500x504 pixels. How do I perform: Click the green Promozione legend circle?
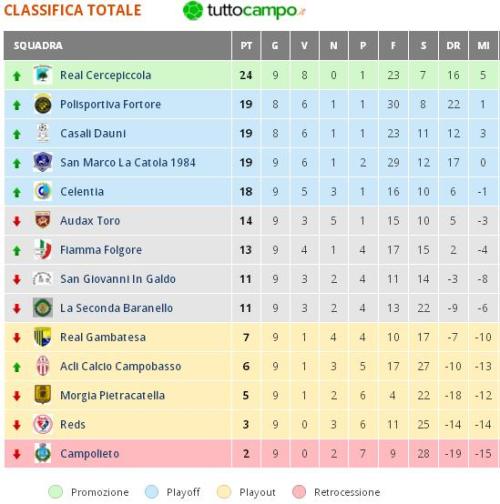point(55,492)
